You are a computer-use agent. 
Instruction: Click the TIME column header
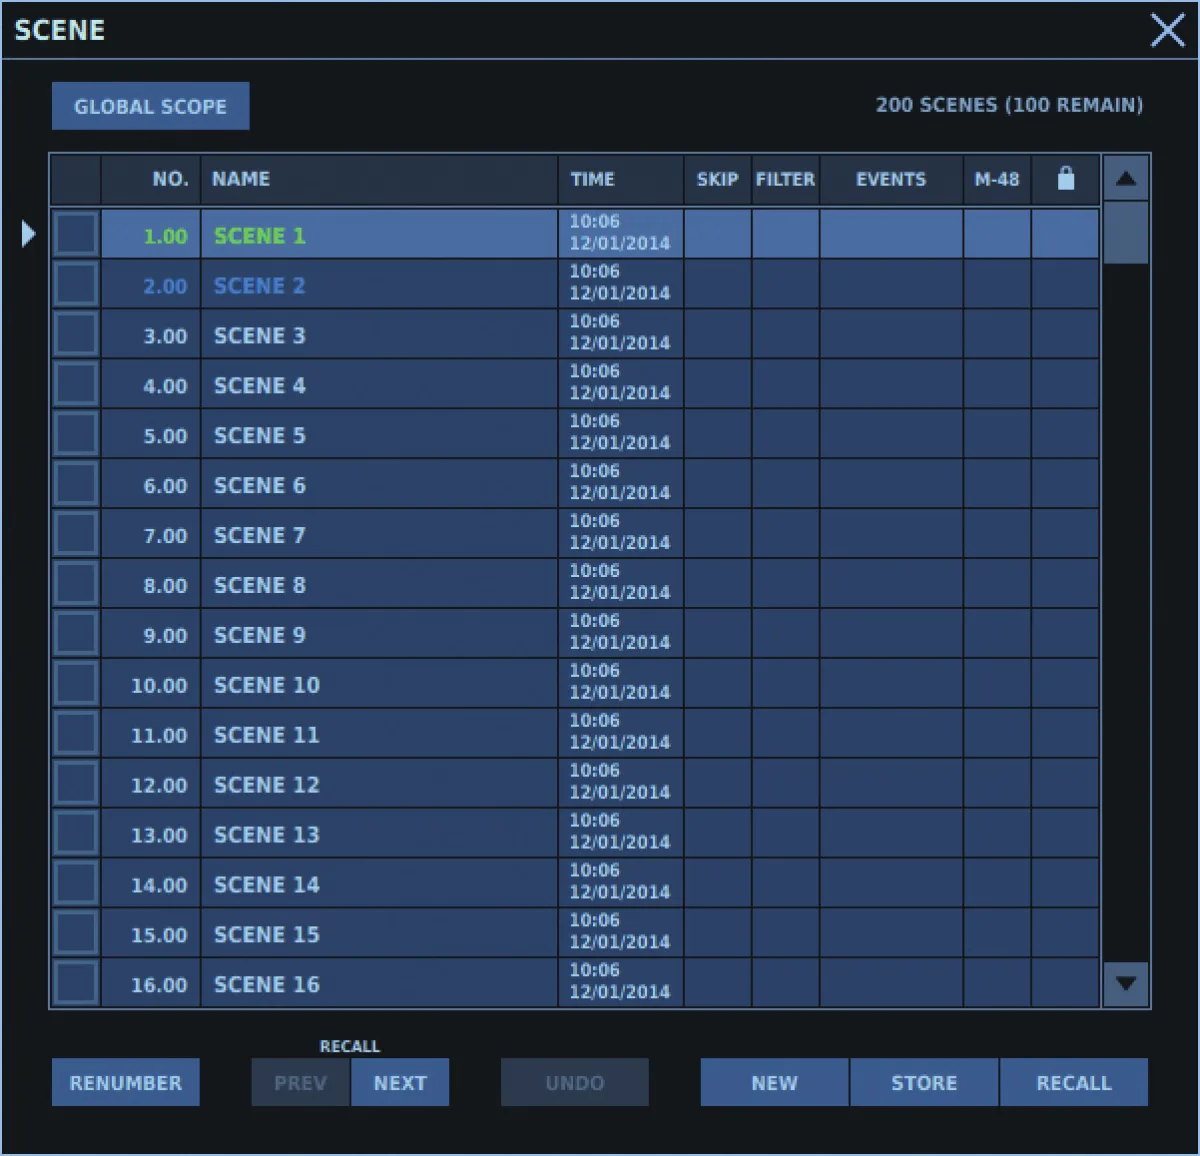[x=621, y=179]
